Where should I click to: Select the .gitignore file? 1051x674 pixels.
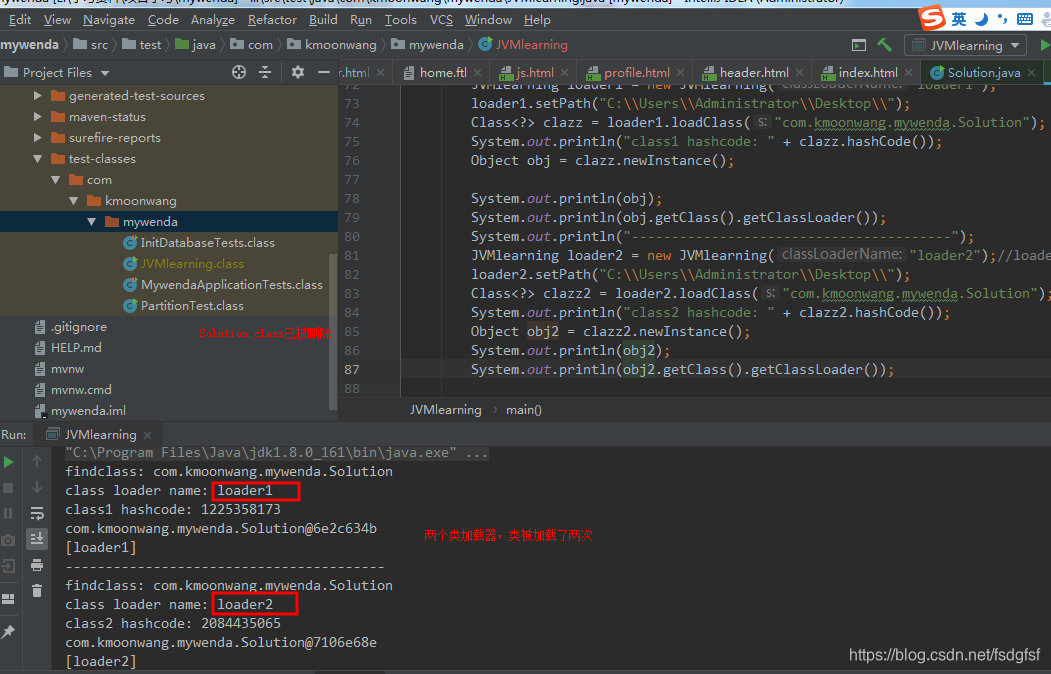coord(70,327)
